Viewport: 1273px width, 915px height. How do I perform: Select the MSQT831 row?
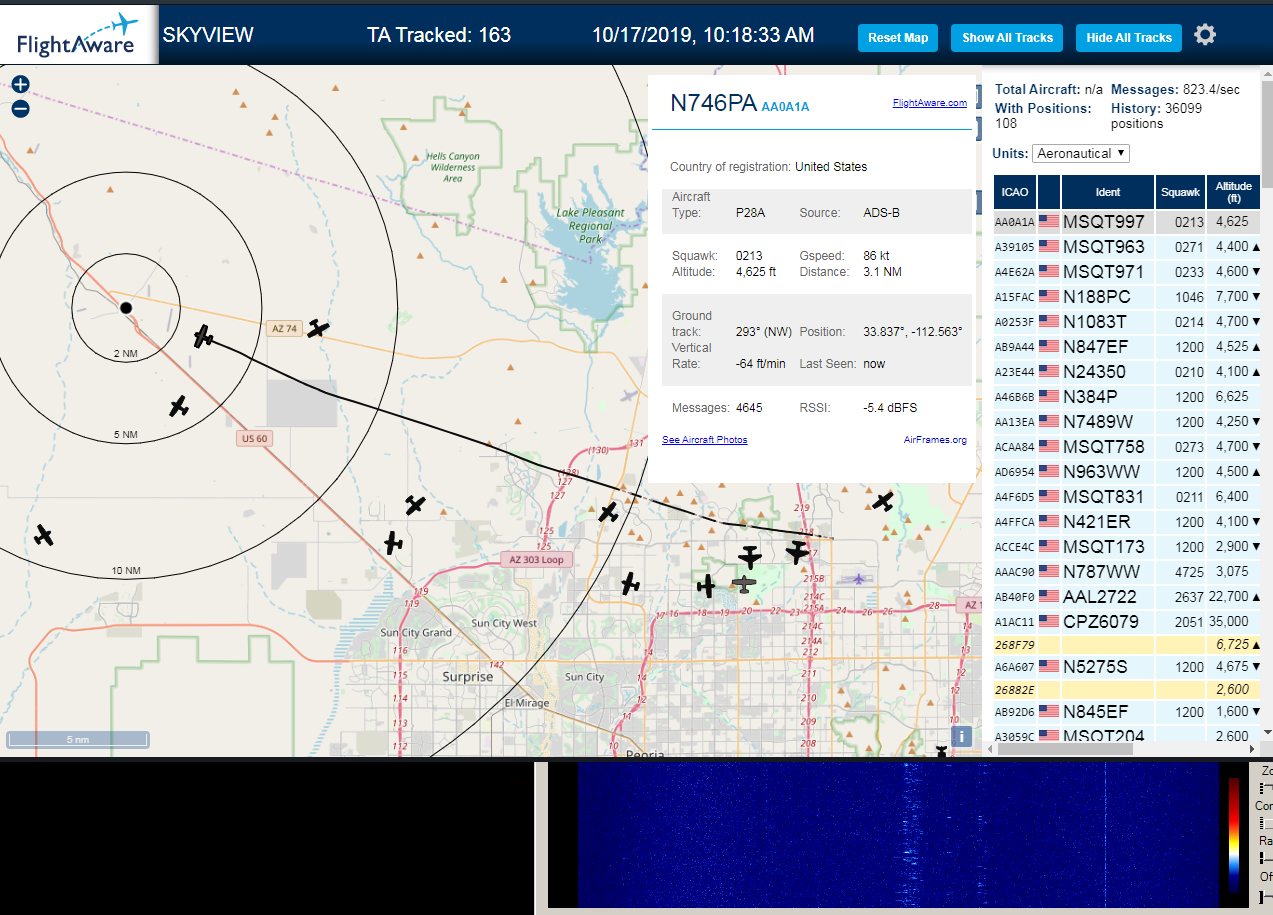[1127, 496]
